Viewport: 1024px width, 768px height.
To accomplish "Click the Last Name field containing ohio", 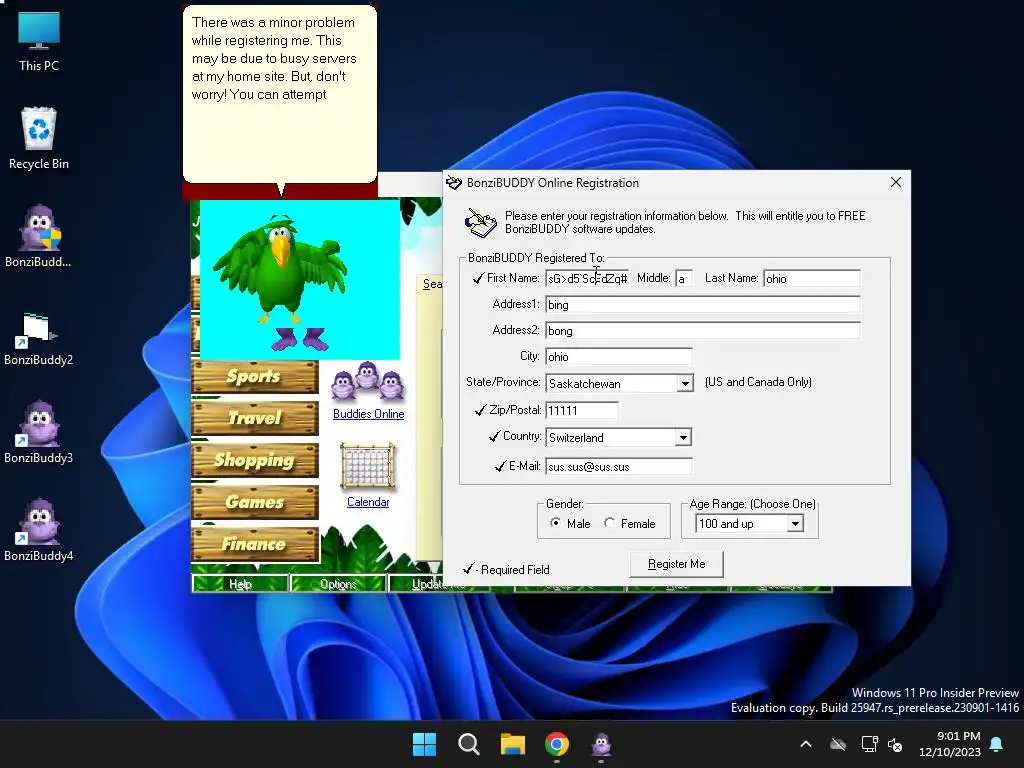I will click(812, 278).
